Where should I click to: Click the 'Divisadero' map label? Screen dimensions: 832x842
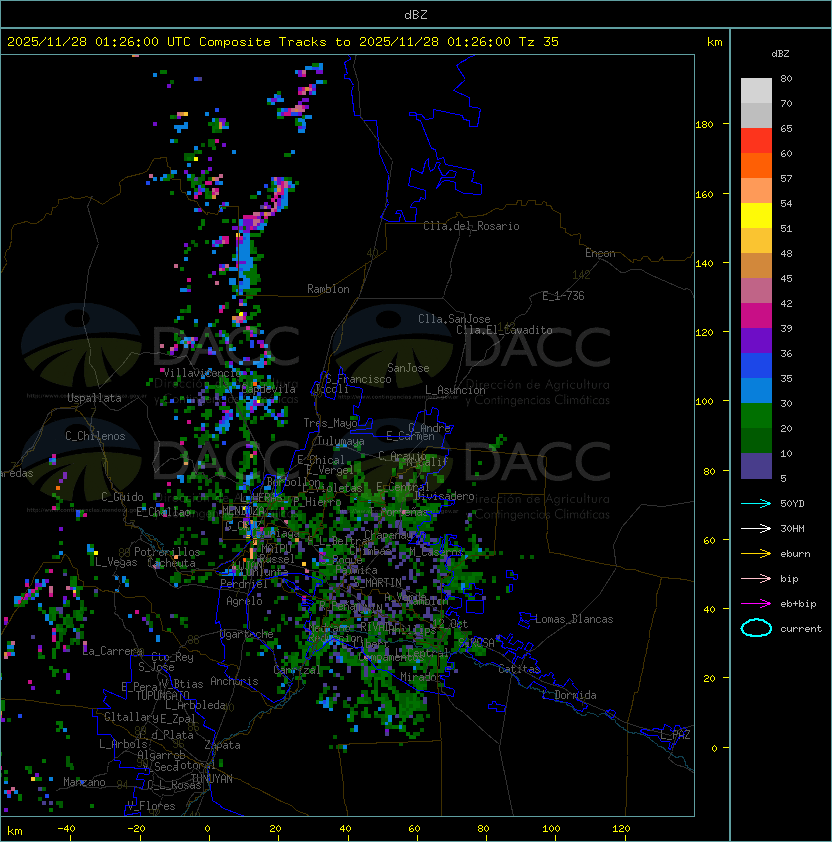[x=444, y=496]
